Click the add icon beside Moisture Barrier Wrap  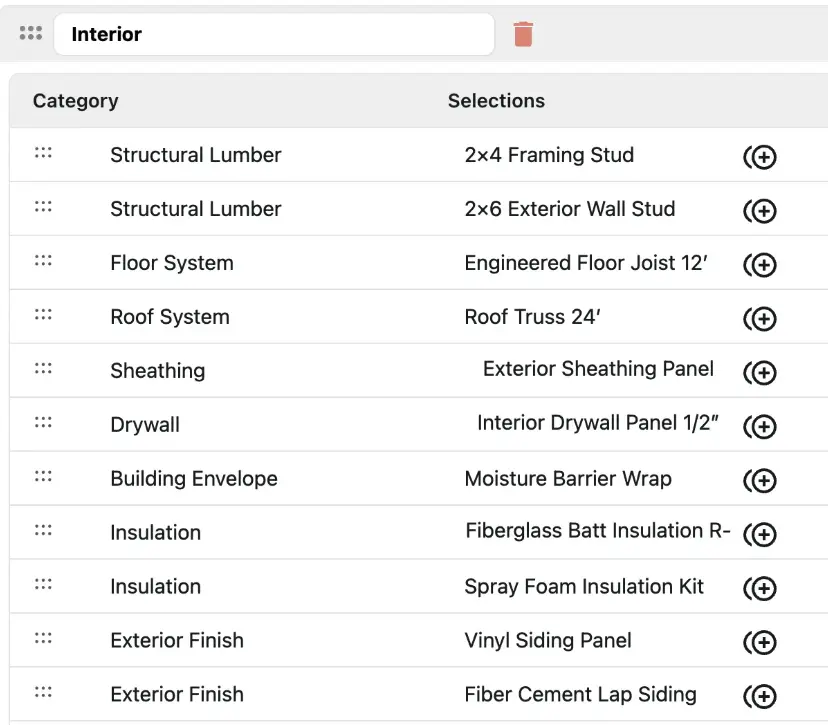click(761, 481)
